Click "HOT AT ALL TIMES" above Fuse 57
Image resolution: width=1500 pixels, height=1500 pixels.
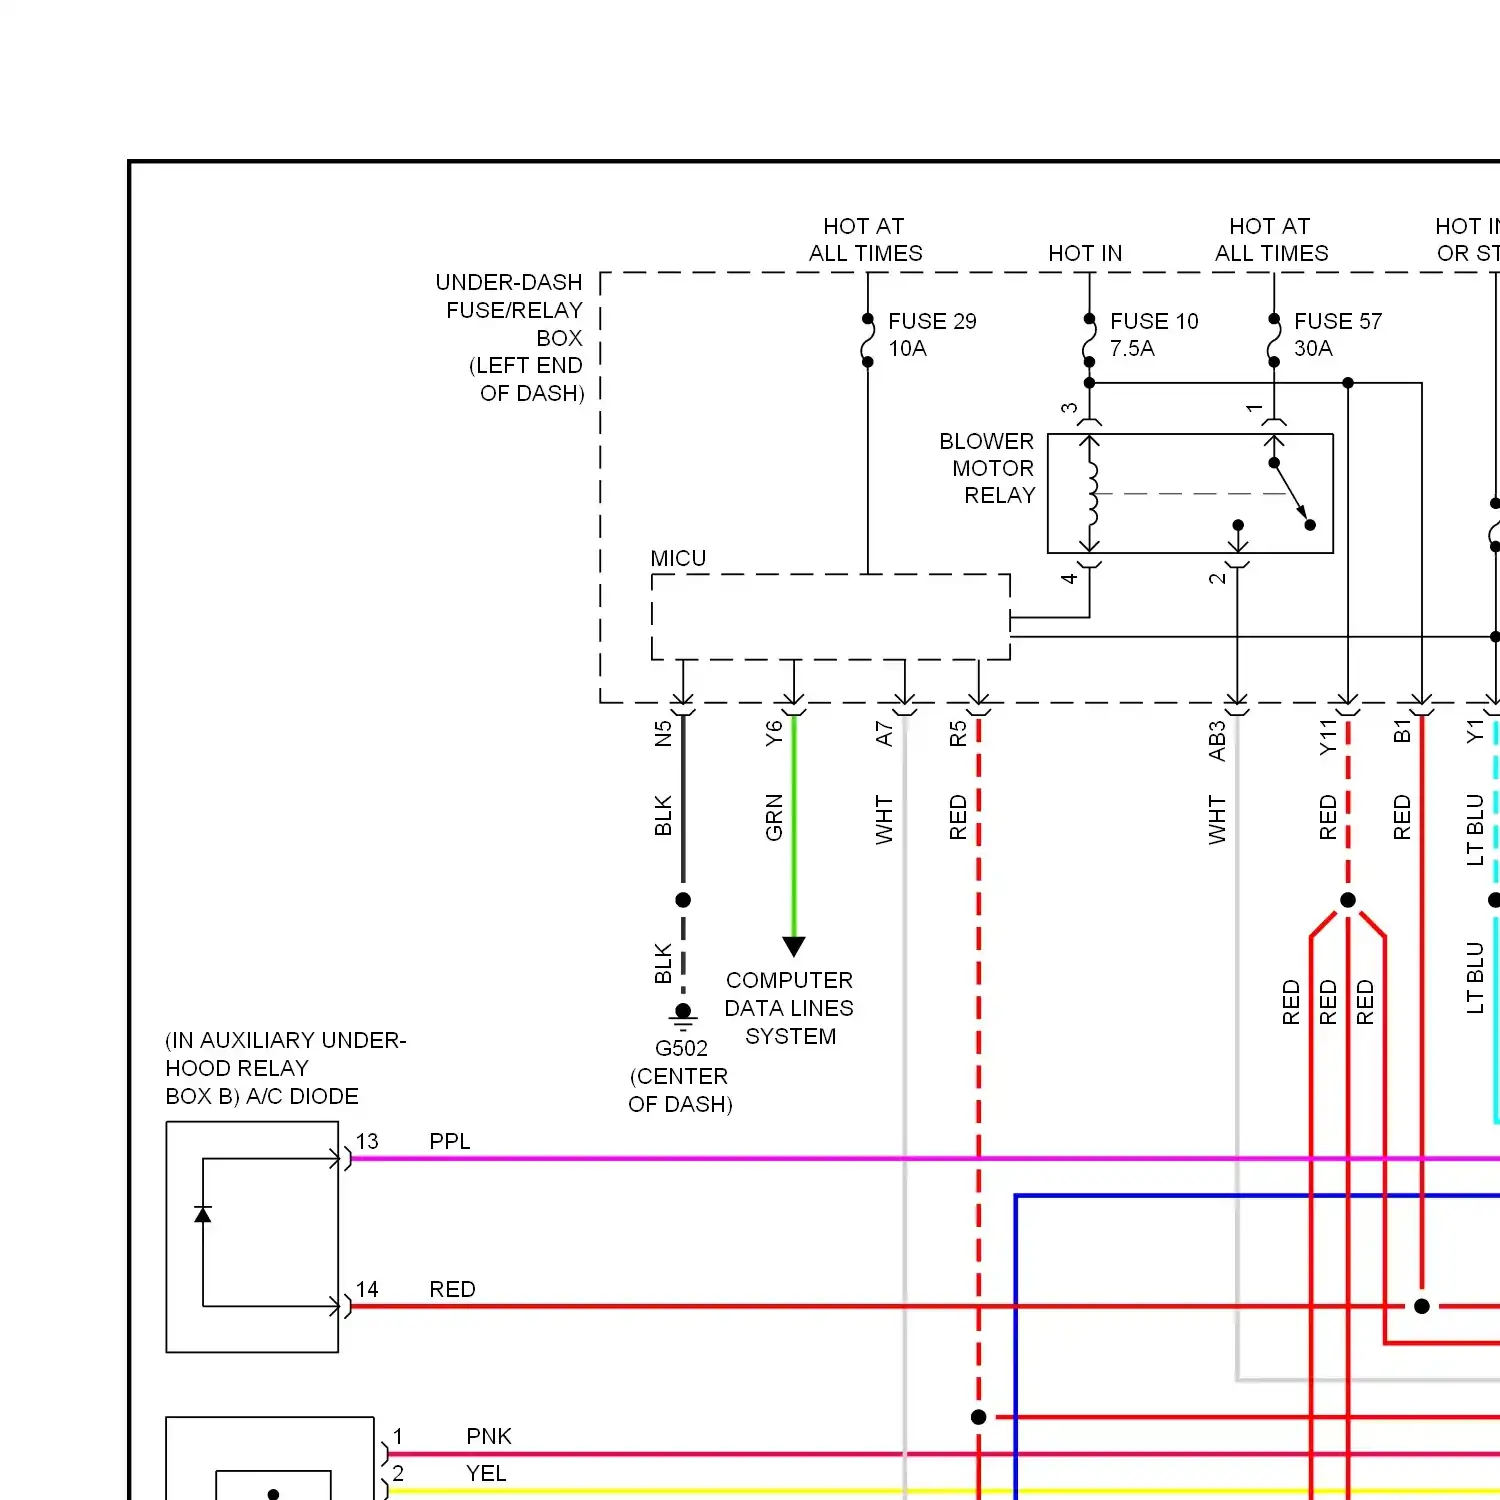pos(1271,240)
